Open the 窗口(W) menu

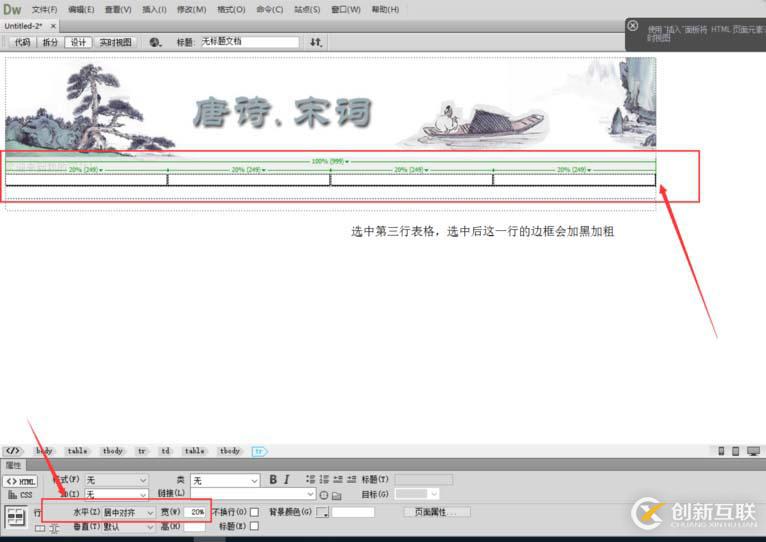tap(346, 9)
